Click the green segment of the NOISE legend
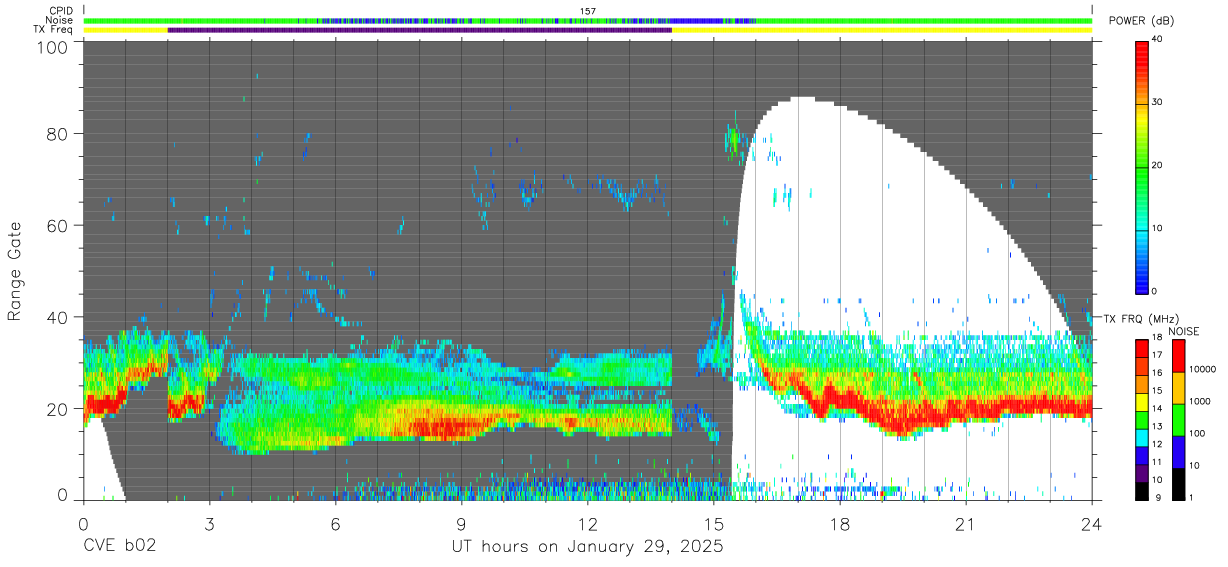1228x567 pixels. pyautogui.click(x=1178, y=420)
